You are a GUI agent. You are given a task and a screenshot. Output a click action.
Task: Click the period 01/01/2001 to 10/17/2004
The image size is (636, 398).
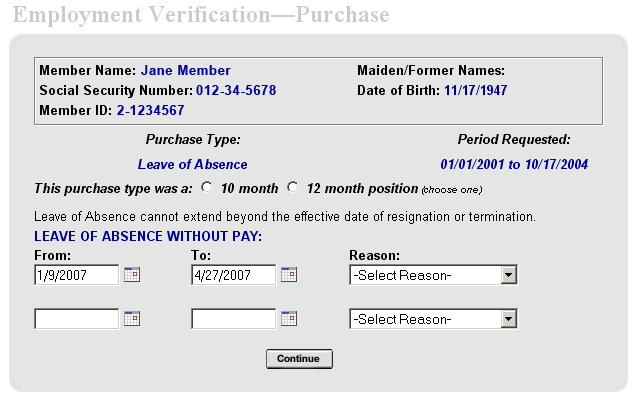pyautogui.click(x=514, y=164)
